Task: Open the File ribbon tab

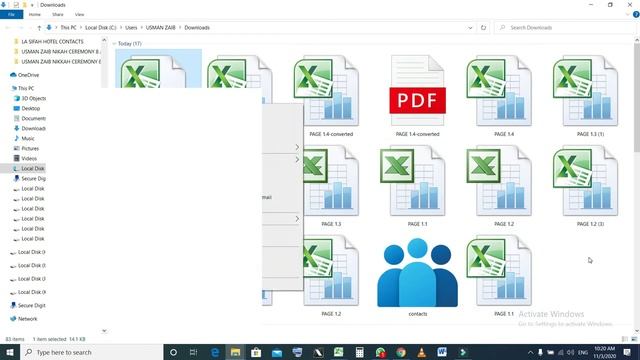Action: click(11, 14)
